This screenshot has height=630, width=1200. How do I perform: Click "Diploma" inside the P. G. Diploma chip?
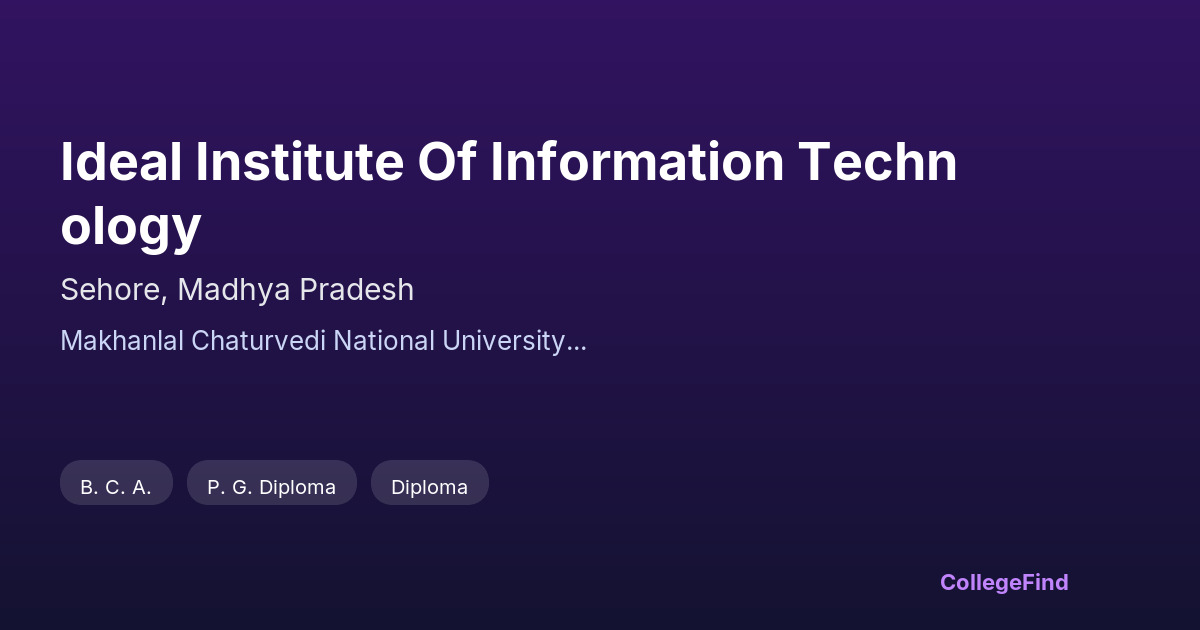(297, 487)
